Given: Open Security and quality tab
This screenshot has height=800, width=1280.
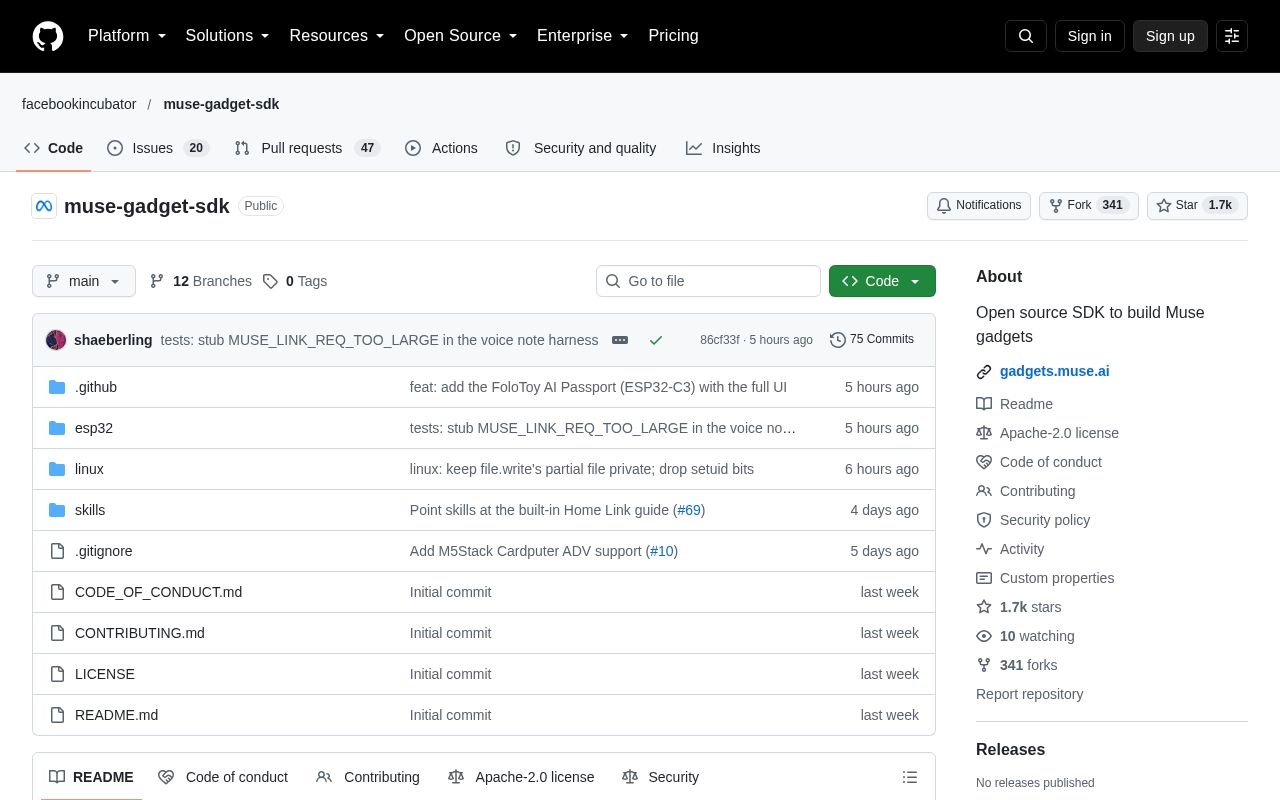Looking at the screenshot, I should click(x=581, y=148).
